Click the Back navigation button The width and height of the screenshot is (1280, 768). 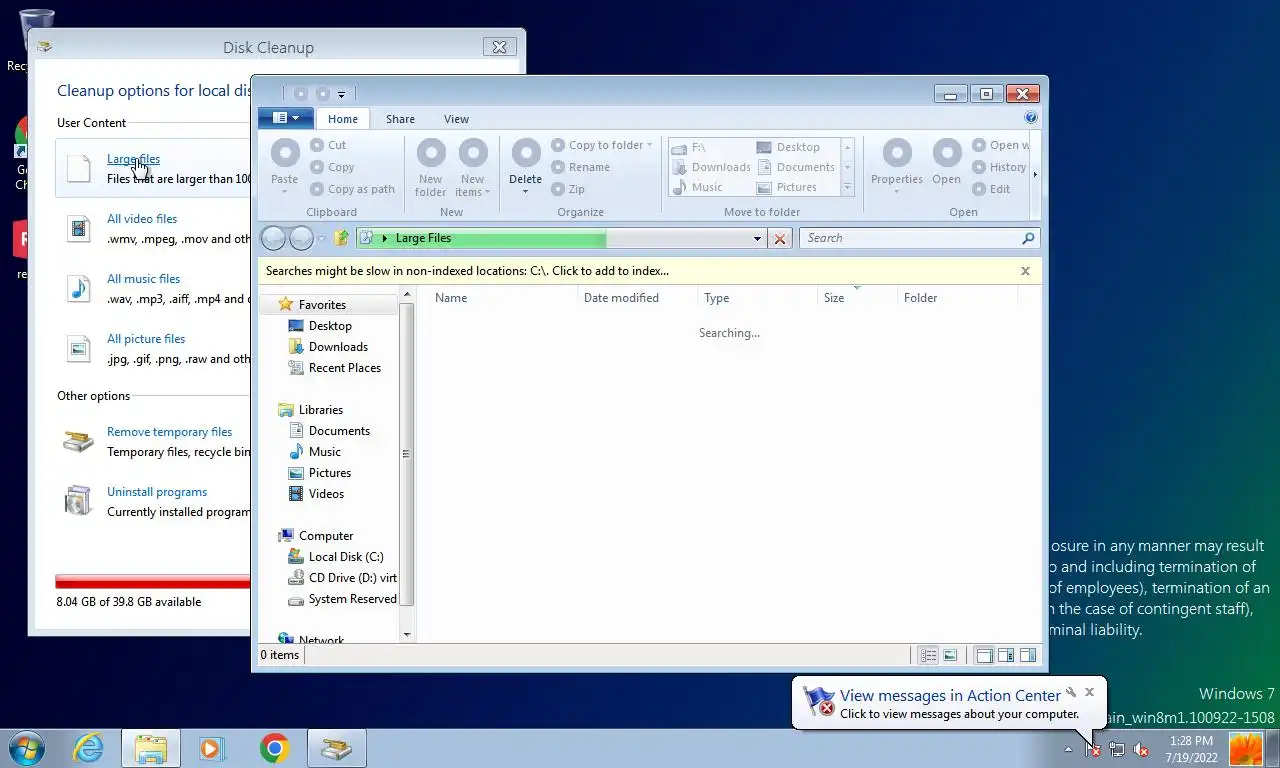(273, 238)
